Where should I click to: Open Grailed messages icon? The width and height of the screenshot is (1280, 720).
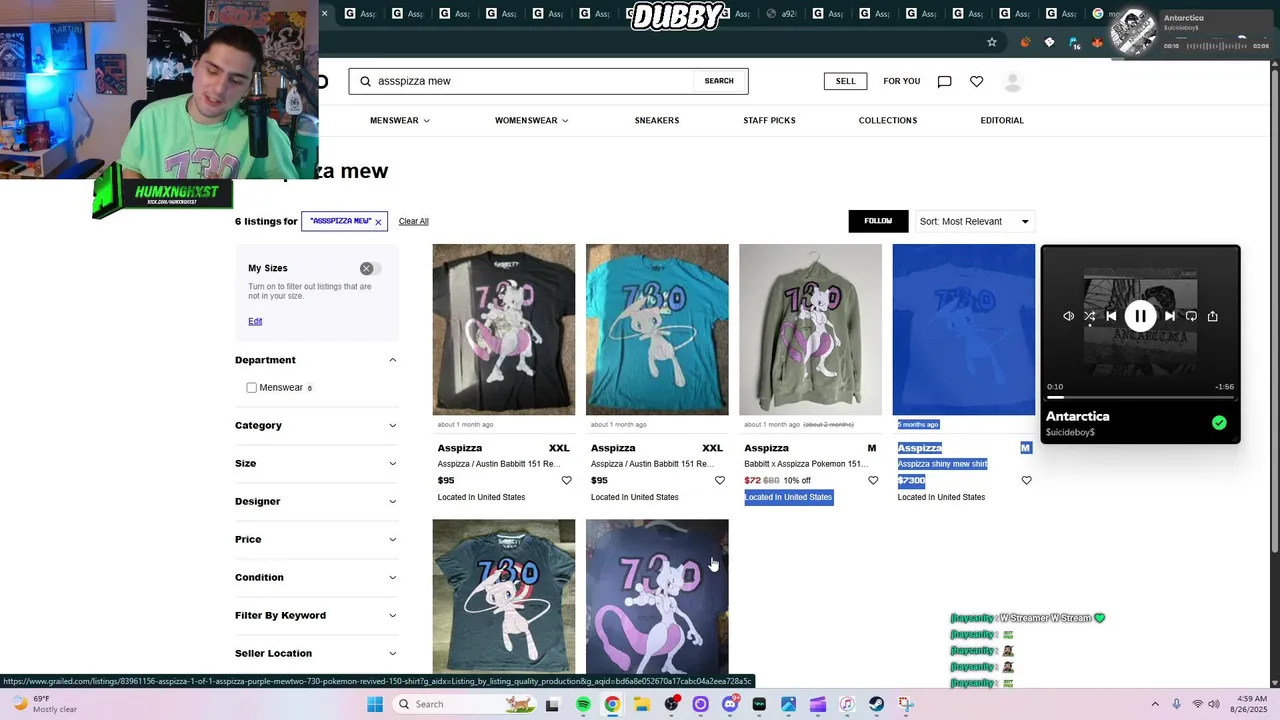[x=944, y=81]
